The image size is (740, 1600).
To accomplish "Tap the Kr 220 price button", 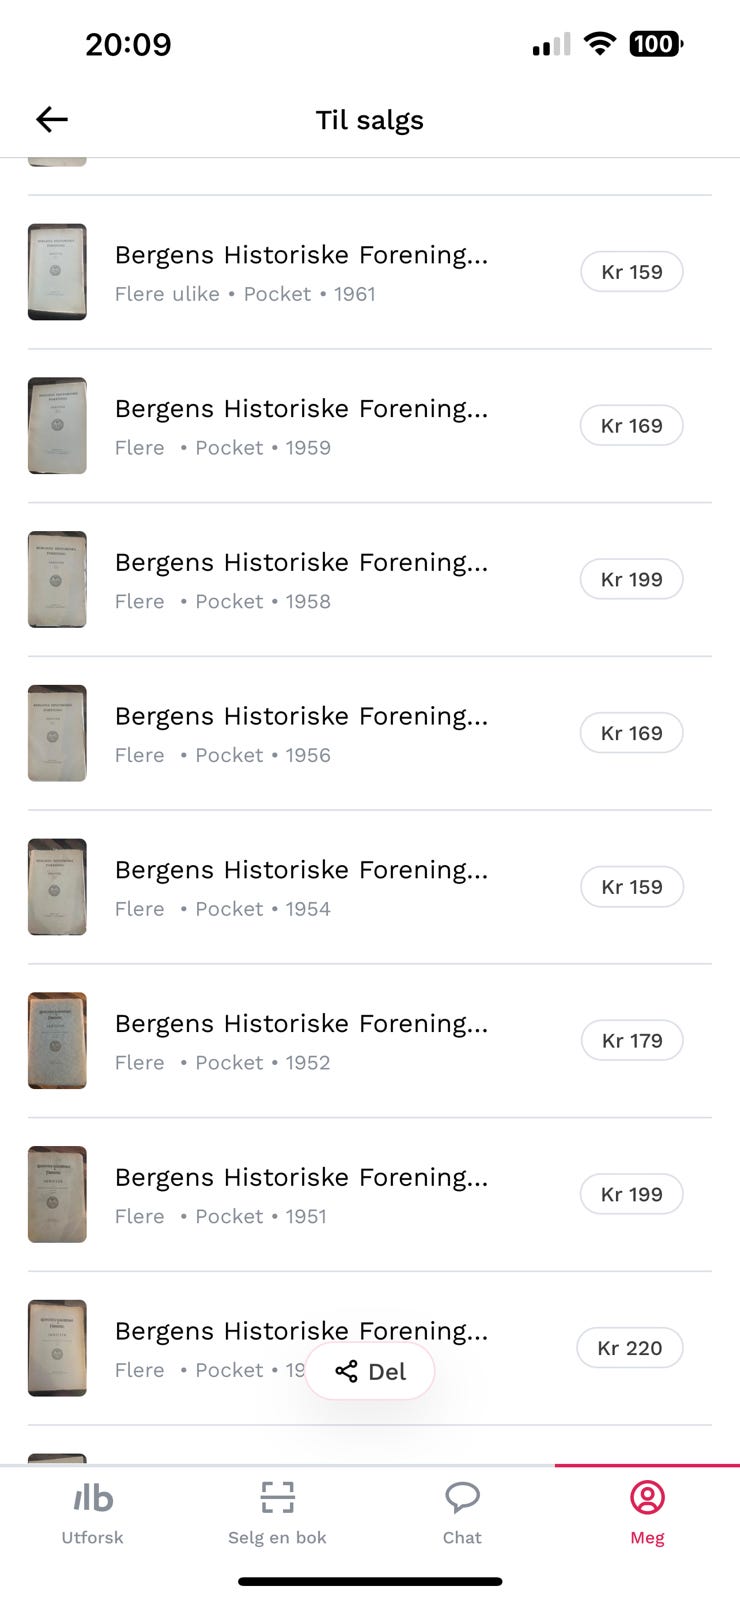I will click(630, 1348).
